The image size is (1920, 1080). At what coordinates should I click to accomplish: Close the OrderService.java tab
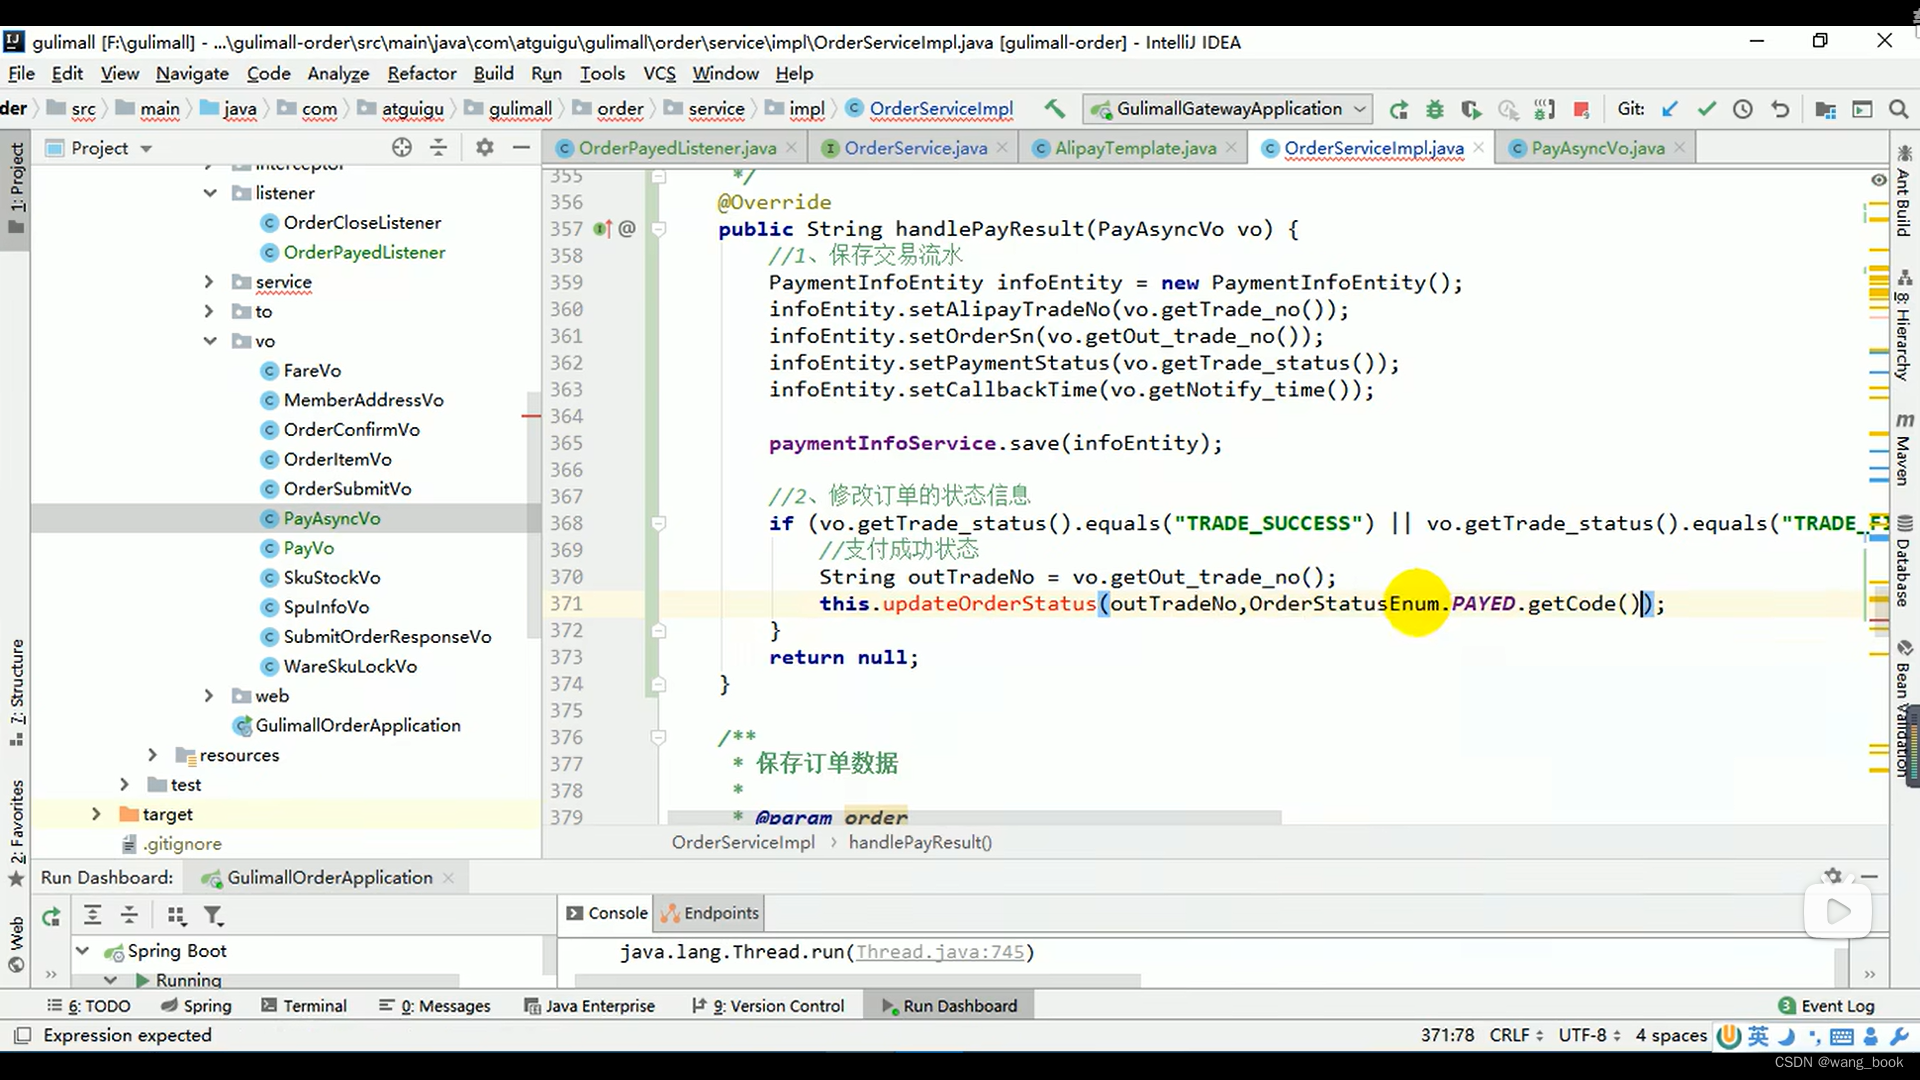pyautogui.click(x=1003, y=148)
